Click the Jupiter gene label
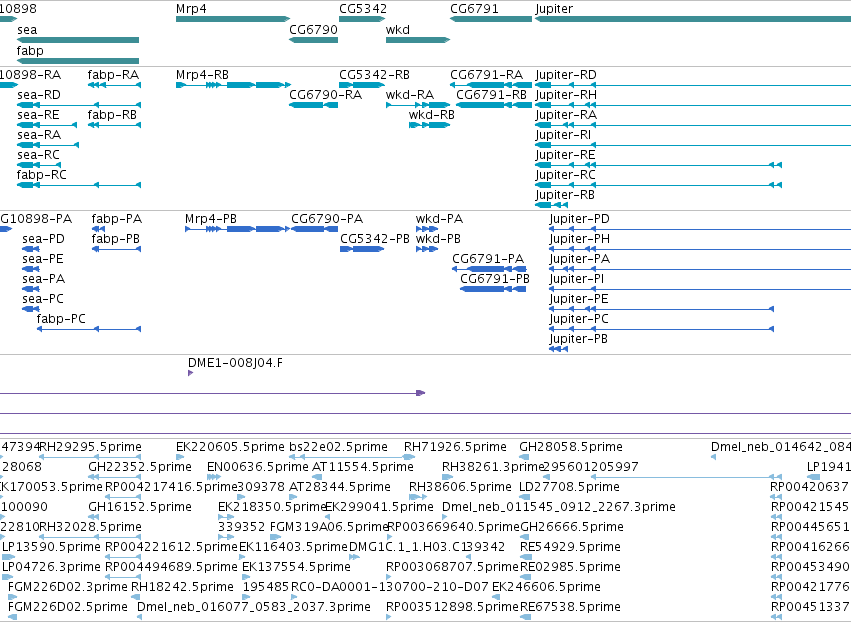851x622 pixels. [x=554, y=9]
